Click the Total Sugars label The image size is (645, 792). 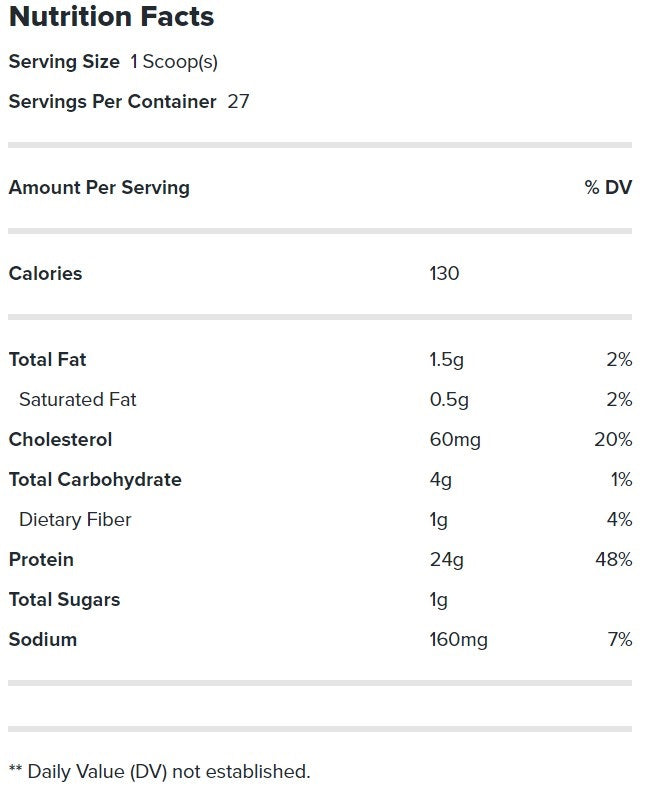coord(64,600)
